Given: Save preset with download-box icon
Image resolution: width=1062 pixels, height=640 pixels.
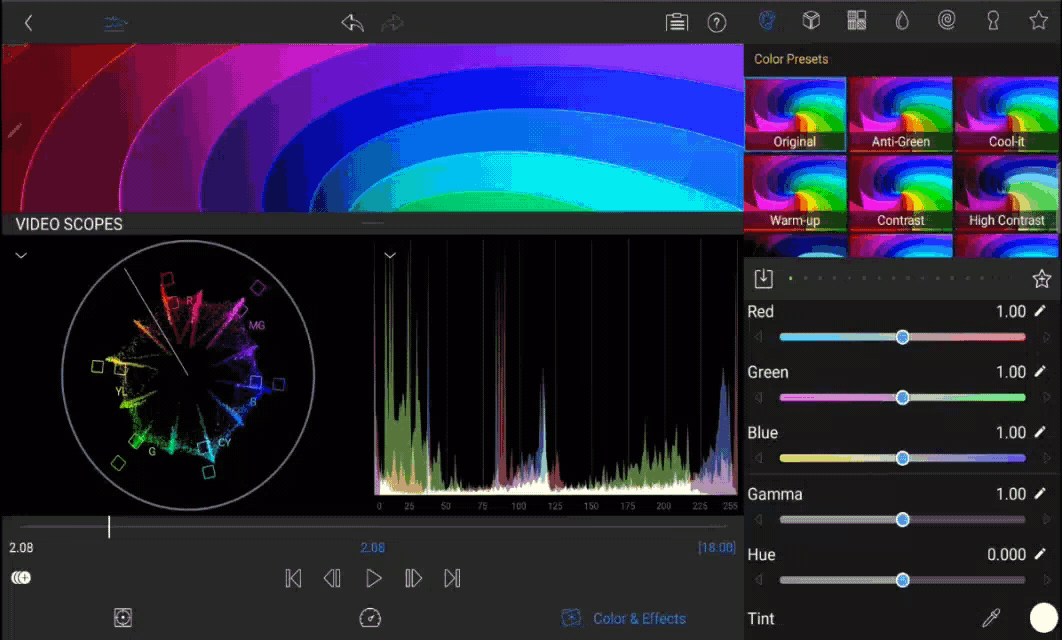Looking at the screenshot, I should (763, 278).
